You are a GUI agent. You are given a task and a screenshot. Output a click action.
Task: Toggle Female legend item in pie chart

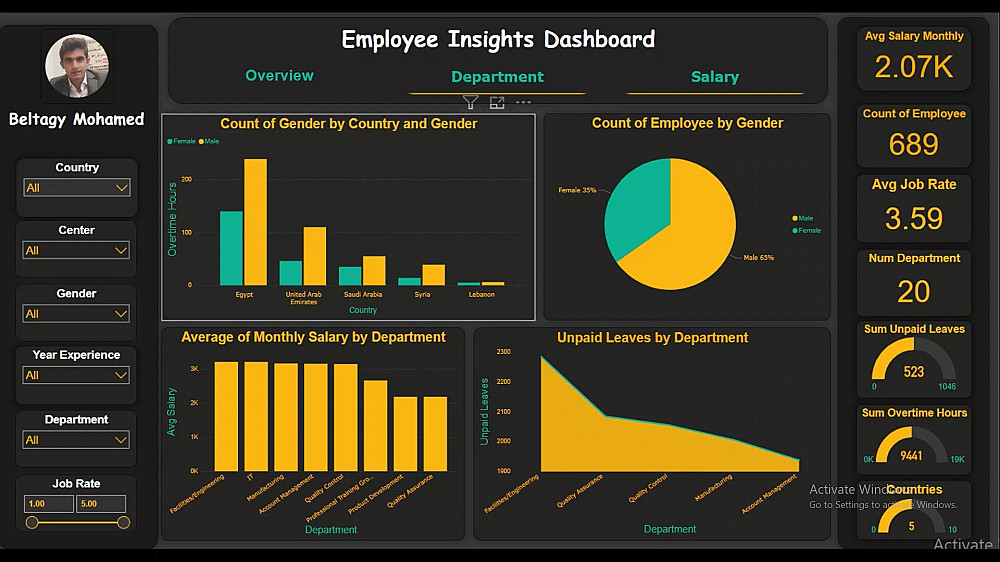click(x=807, y=230)
